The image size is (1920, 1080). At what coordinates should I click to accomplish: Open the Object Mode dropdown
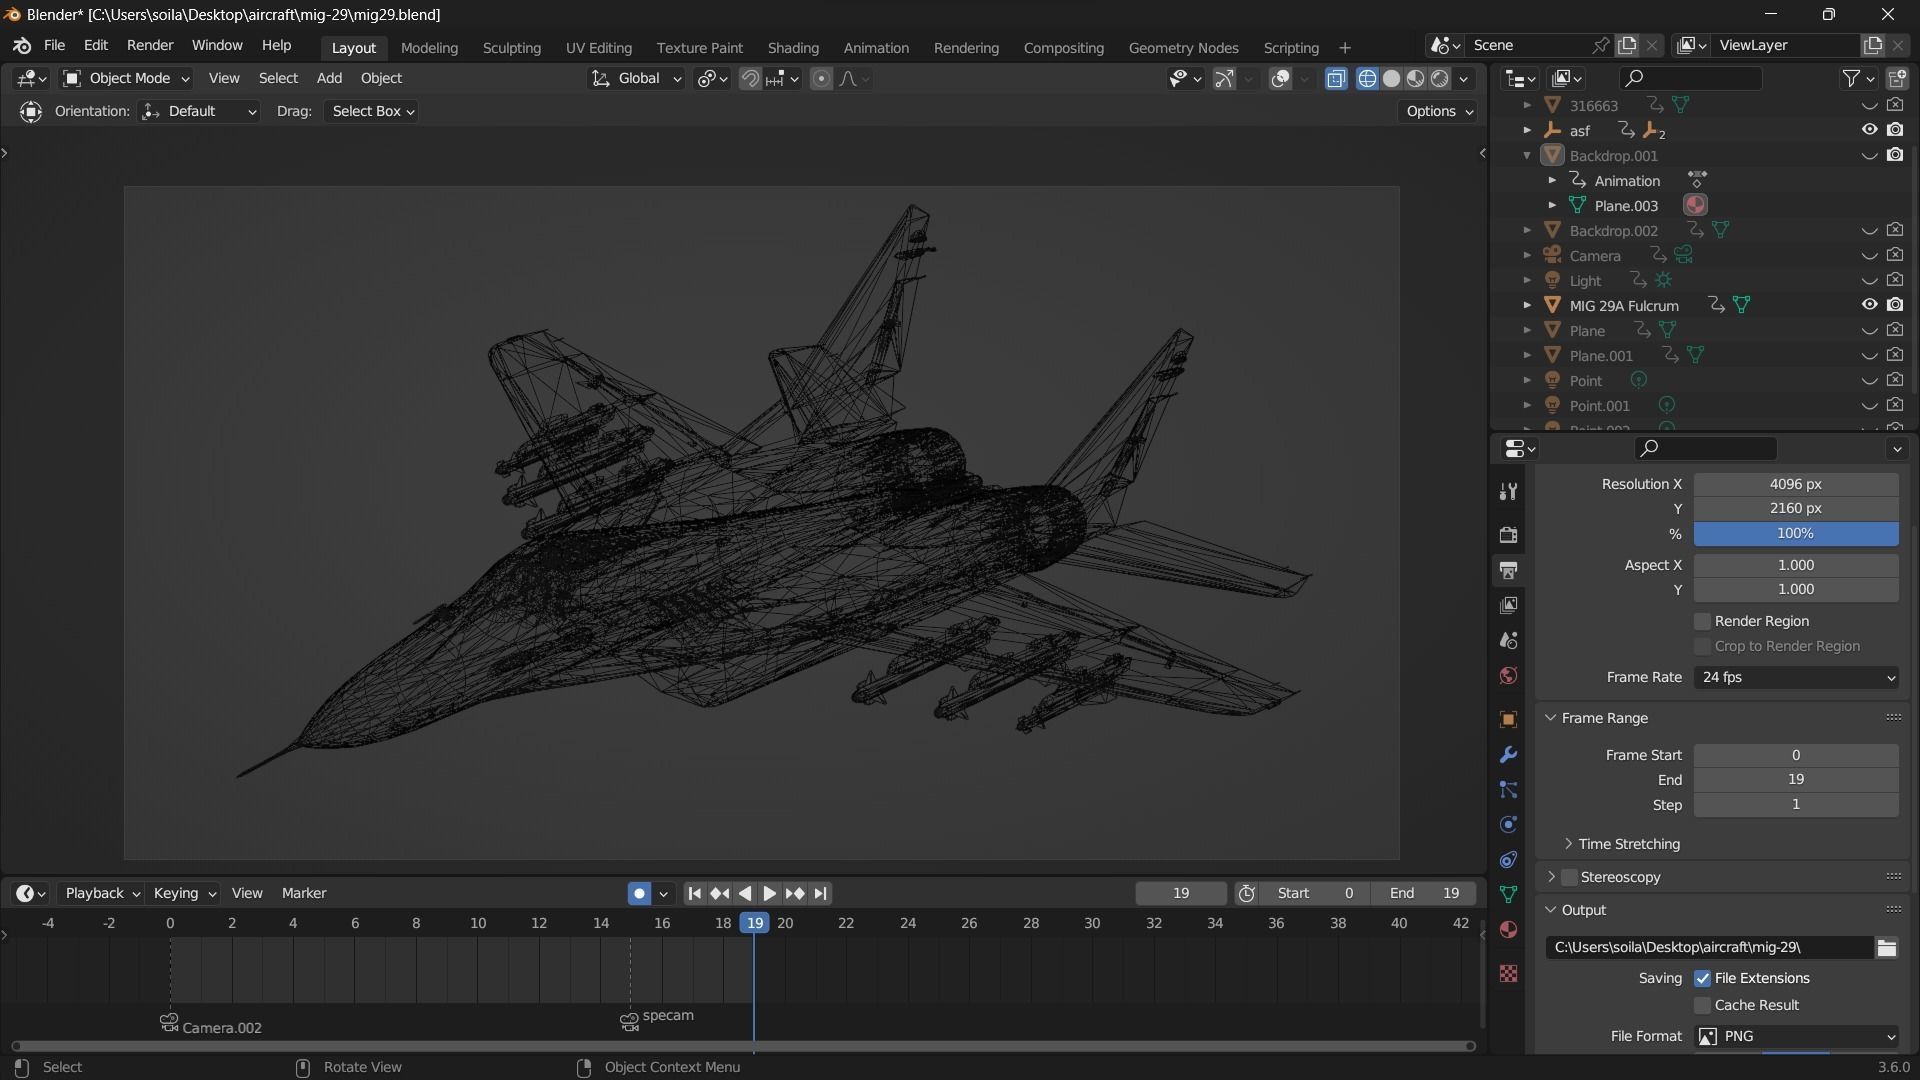[x=126, y=78]
